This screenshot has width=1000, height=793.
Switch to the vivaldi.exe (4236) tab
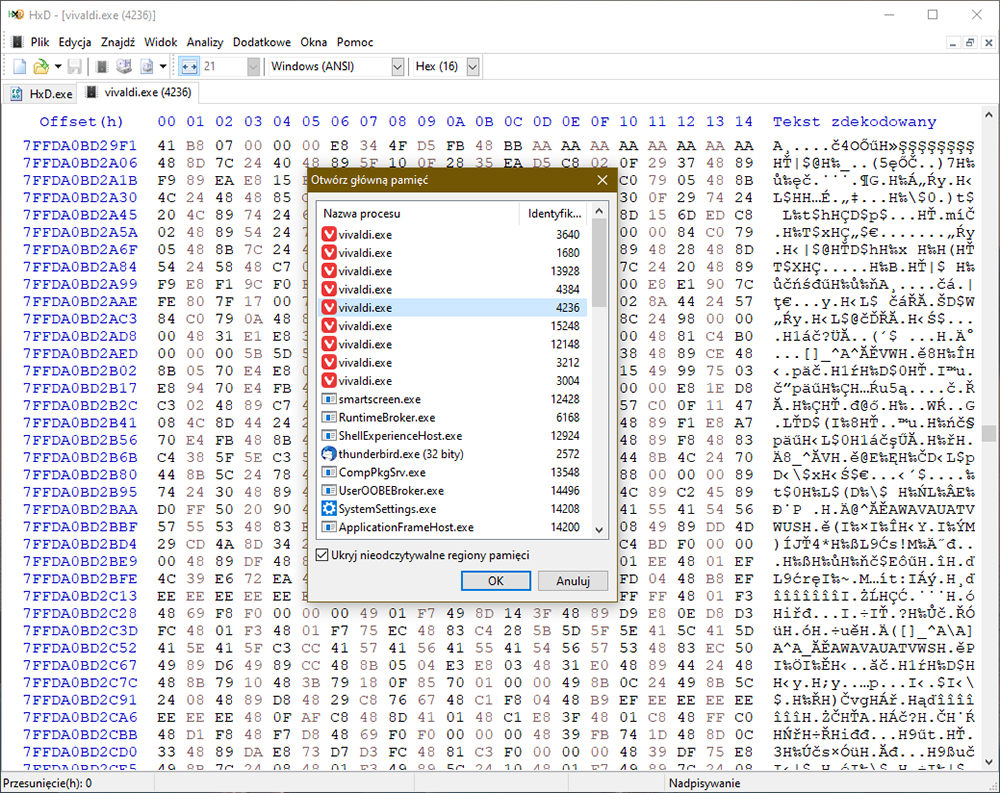(138, 93)
